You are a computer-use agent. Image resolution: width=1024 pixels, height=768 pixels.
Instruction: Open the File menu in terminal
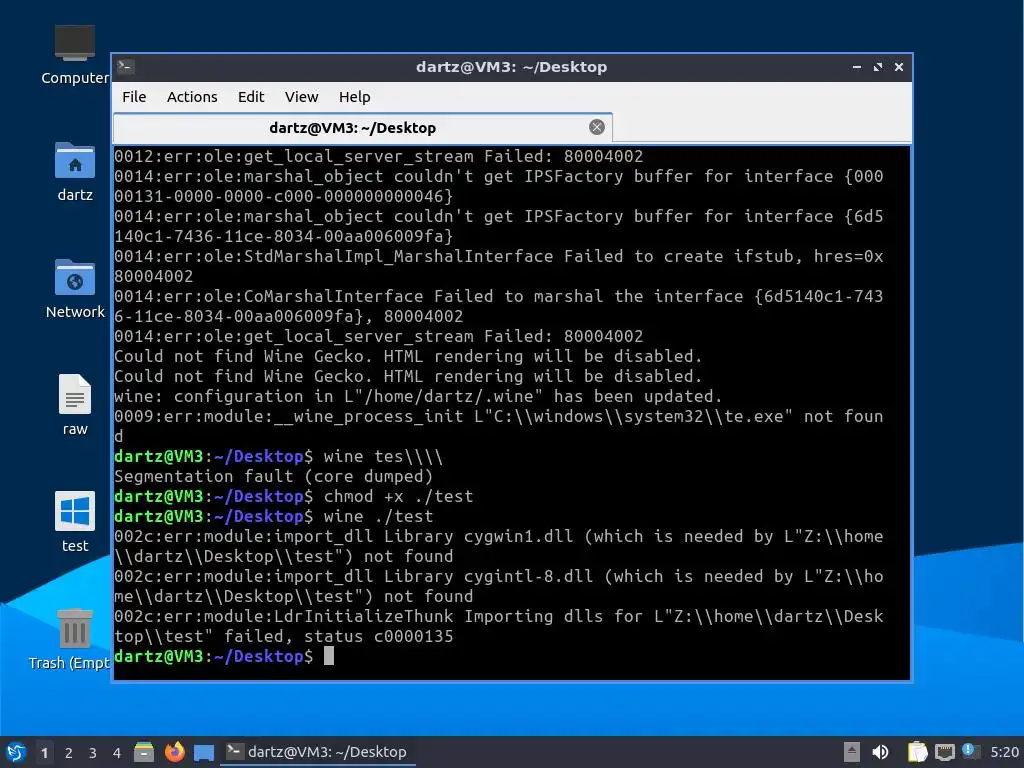[x=134, y=97]
